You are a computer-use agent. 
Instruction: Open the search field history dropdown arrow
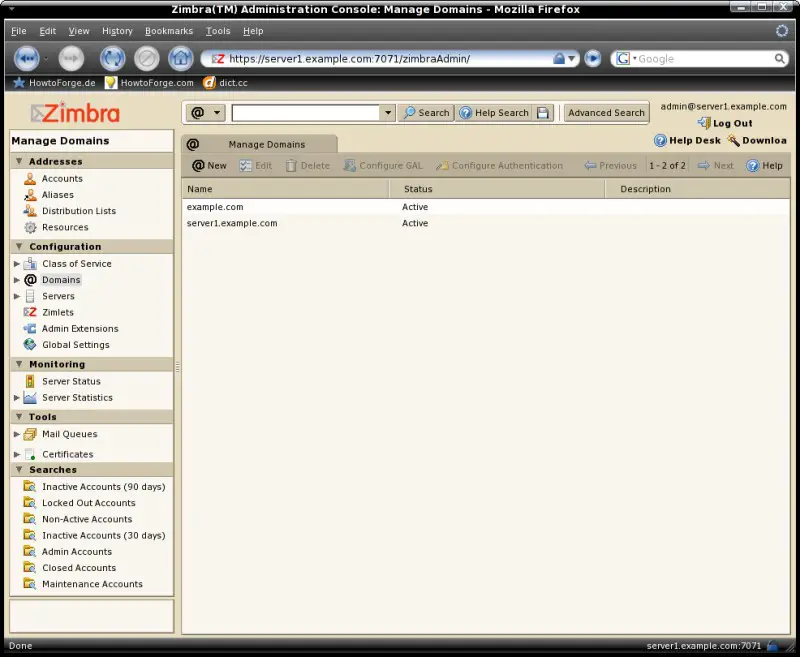388,113
